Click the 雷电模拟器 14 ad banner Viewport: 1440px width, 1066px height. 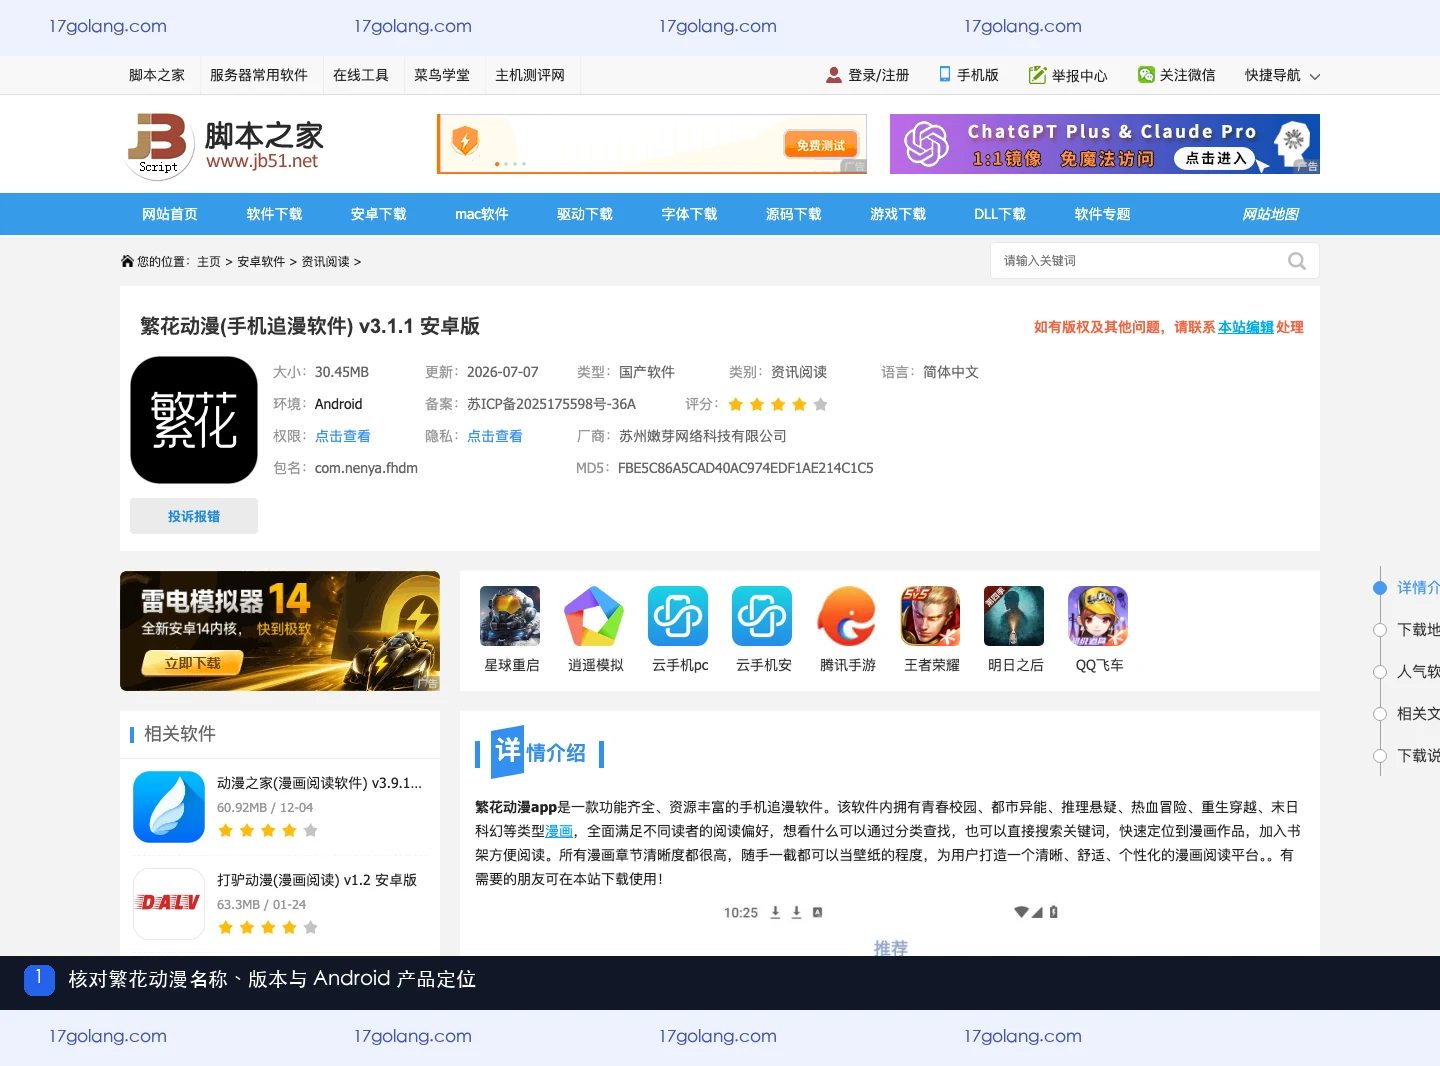(x=280, y=631)
